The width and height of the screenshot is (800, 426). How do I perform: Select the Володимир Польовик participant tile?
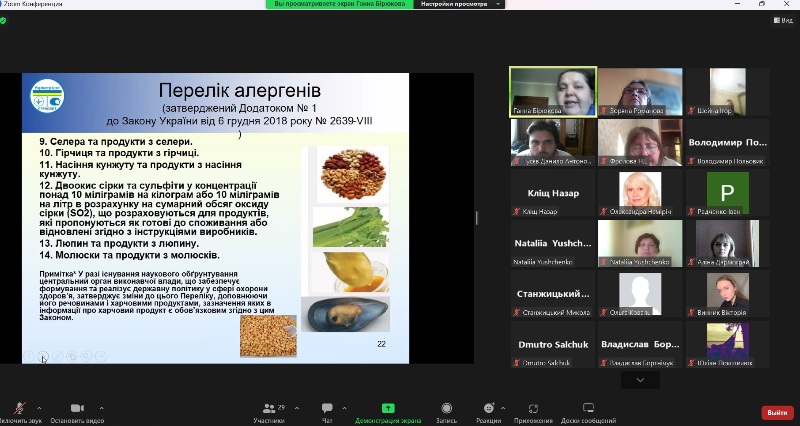click(728, 142)
